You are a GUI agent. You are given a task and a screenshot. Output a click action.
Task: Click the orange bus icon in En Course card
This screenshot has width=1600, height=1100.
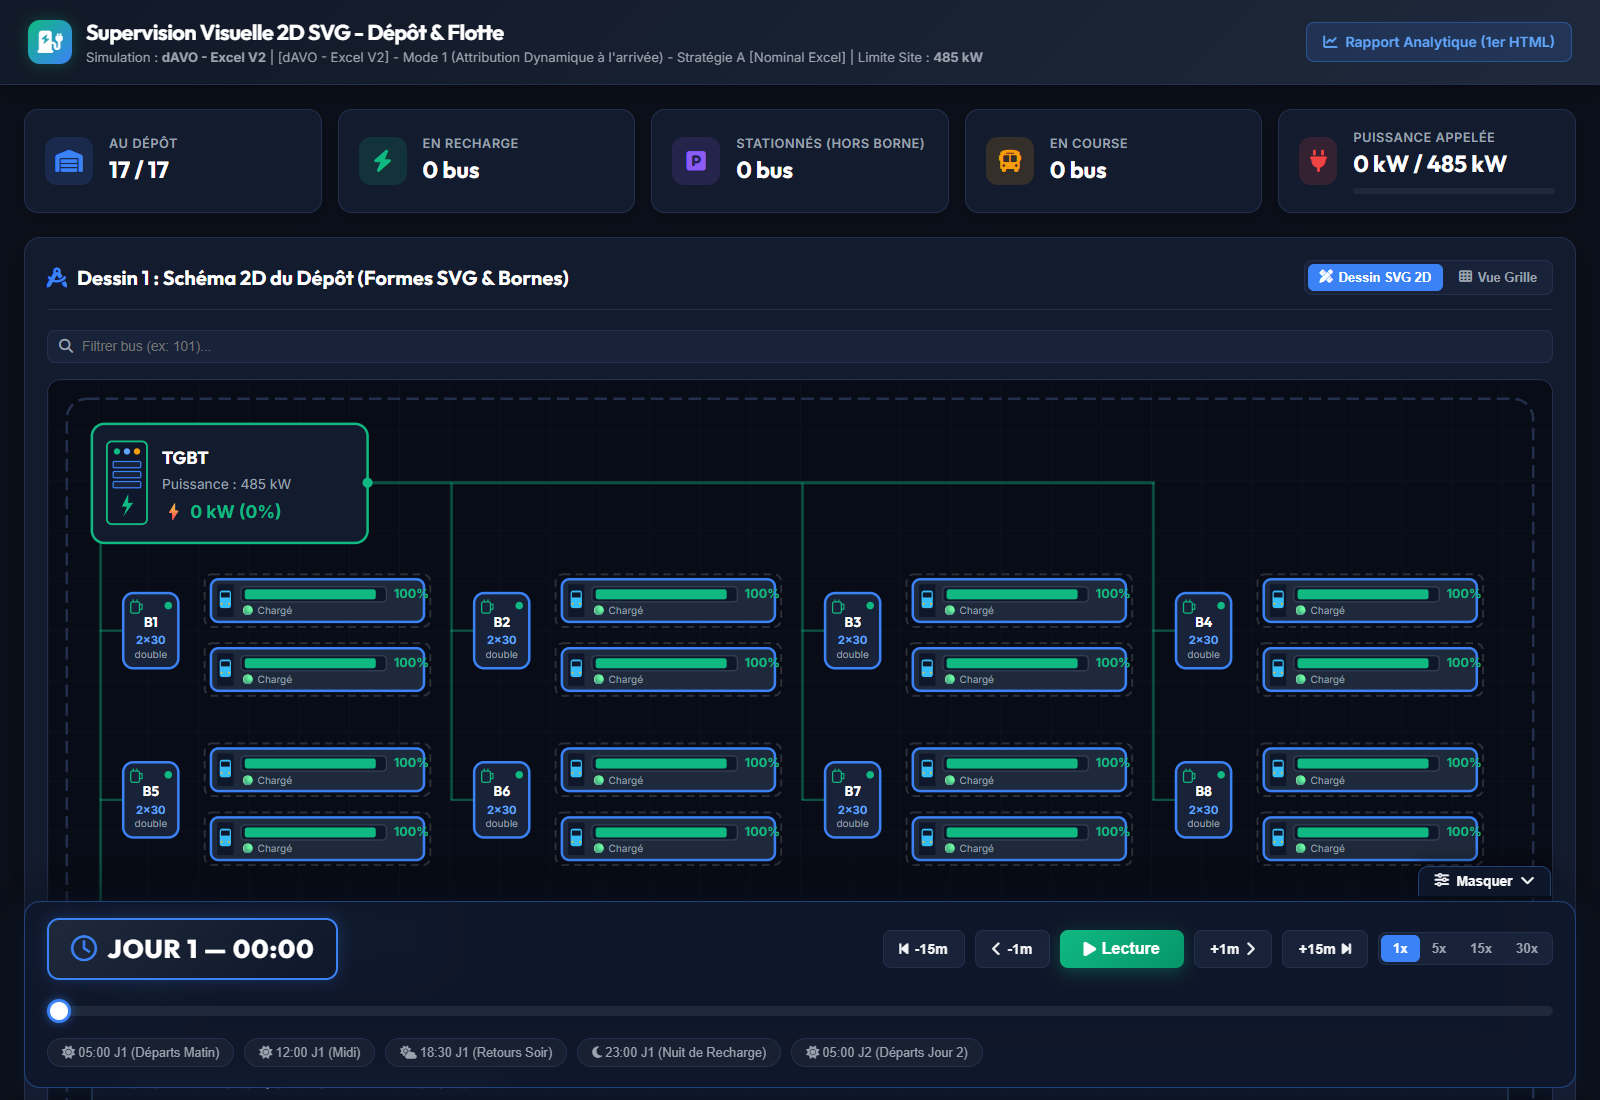coord(1010,161)
